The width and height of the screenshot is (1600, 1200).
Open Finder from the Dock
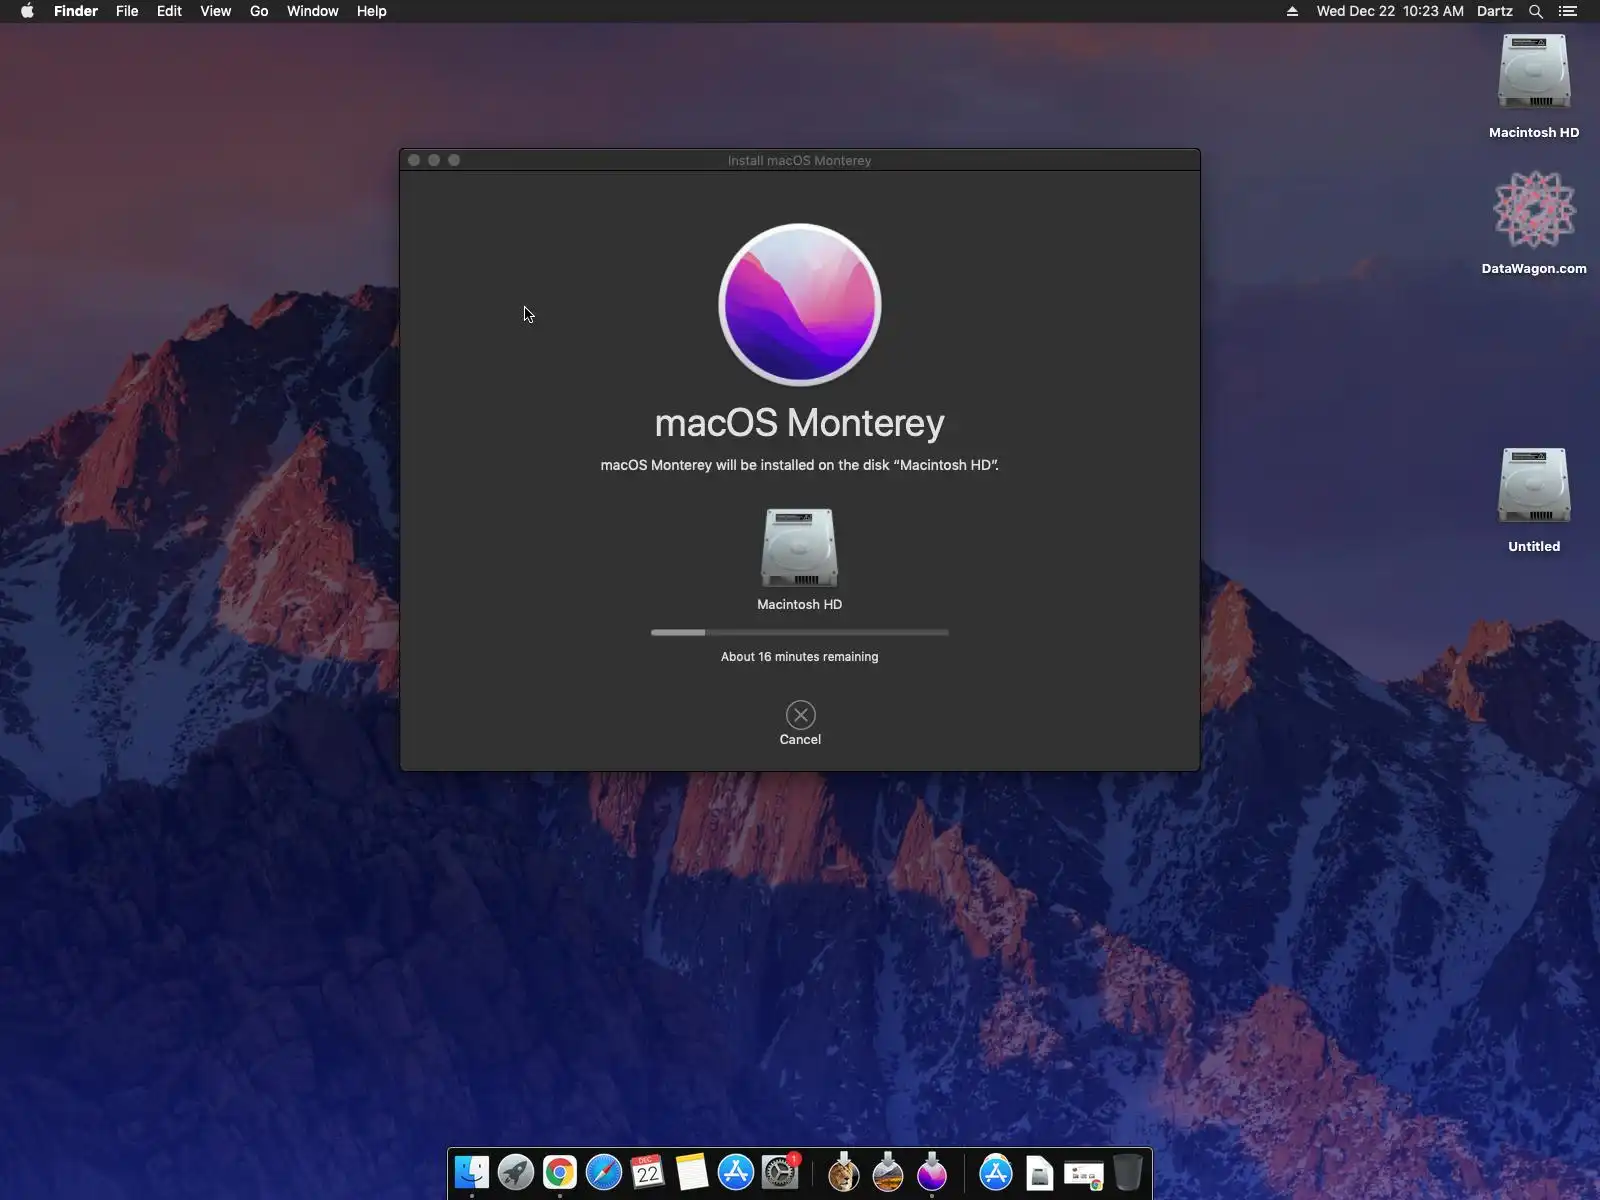[472, 1172]
